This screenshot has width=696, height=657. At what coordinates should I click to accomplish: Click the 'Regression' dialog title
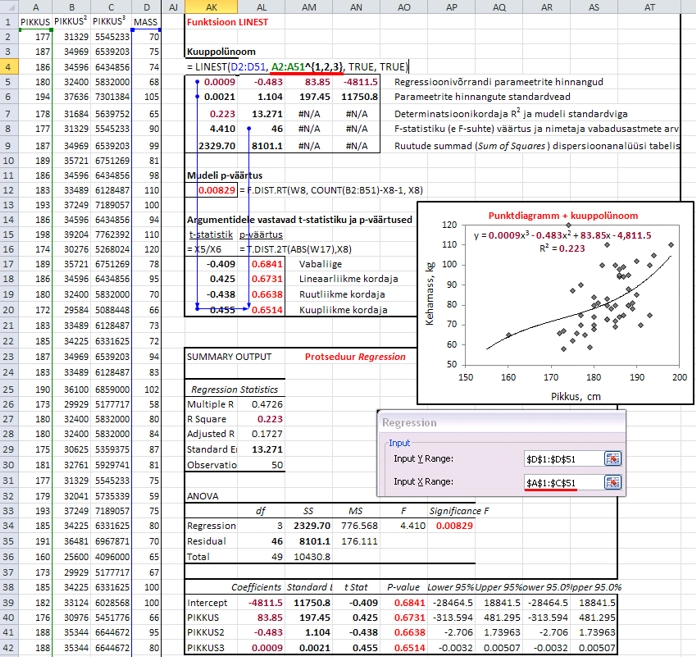click(x=409, y=423)
